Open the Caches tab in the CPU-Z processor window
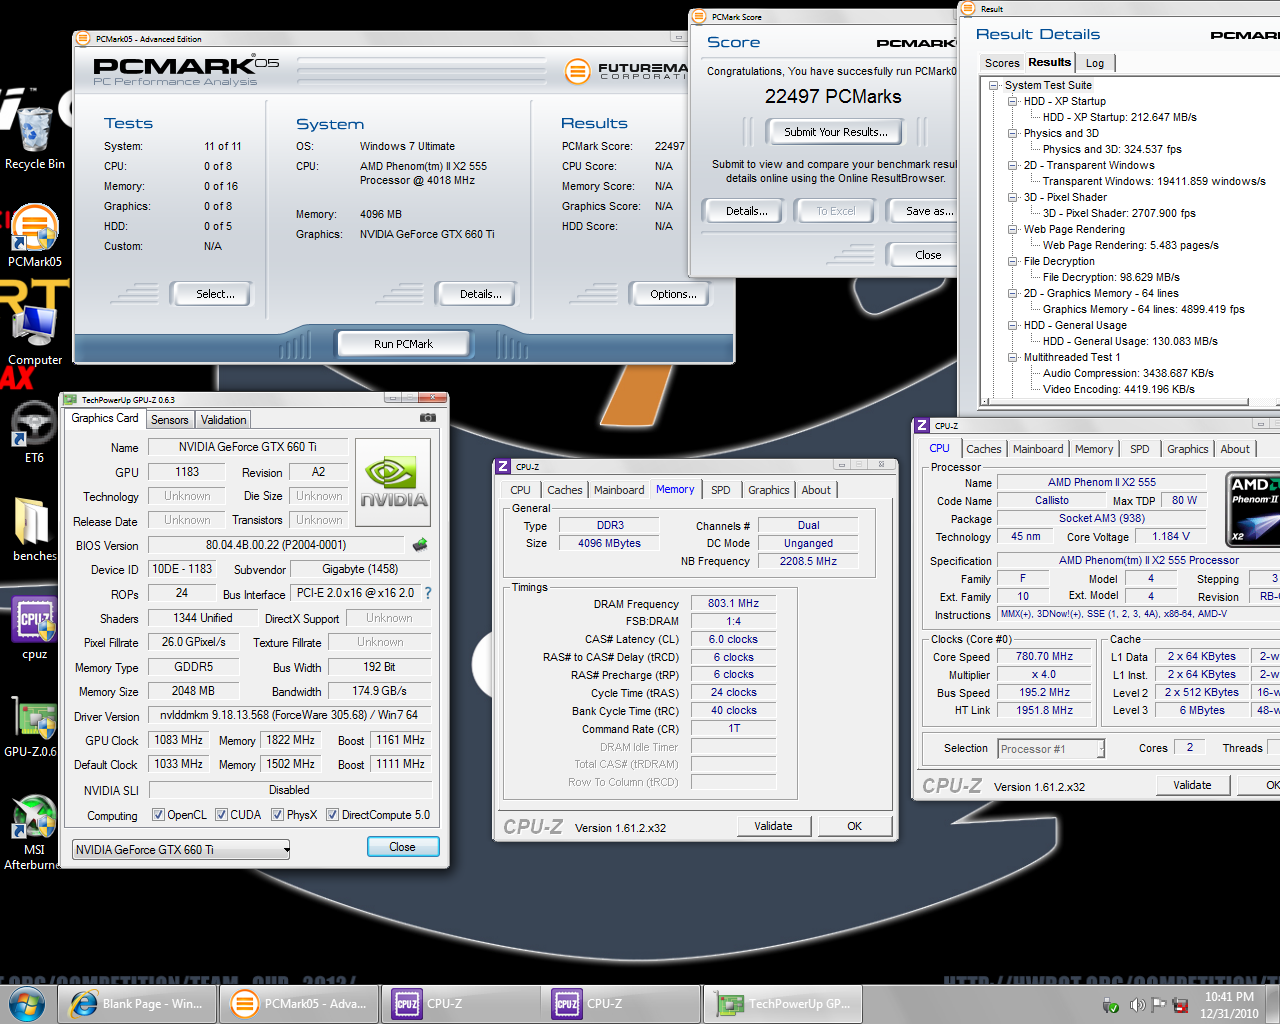 coord(983,449)
